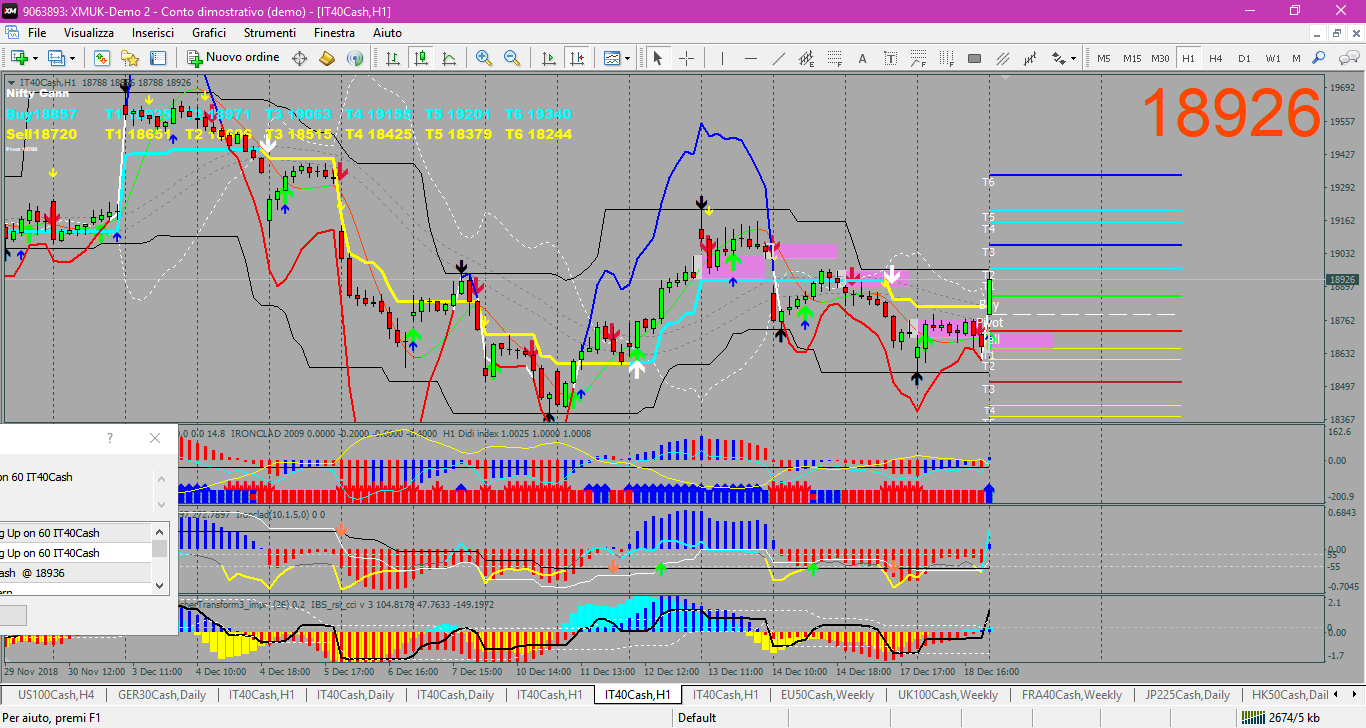The image size is (1366, 728).
Task: Open the Market Watch window icon
Action: 101,58
